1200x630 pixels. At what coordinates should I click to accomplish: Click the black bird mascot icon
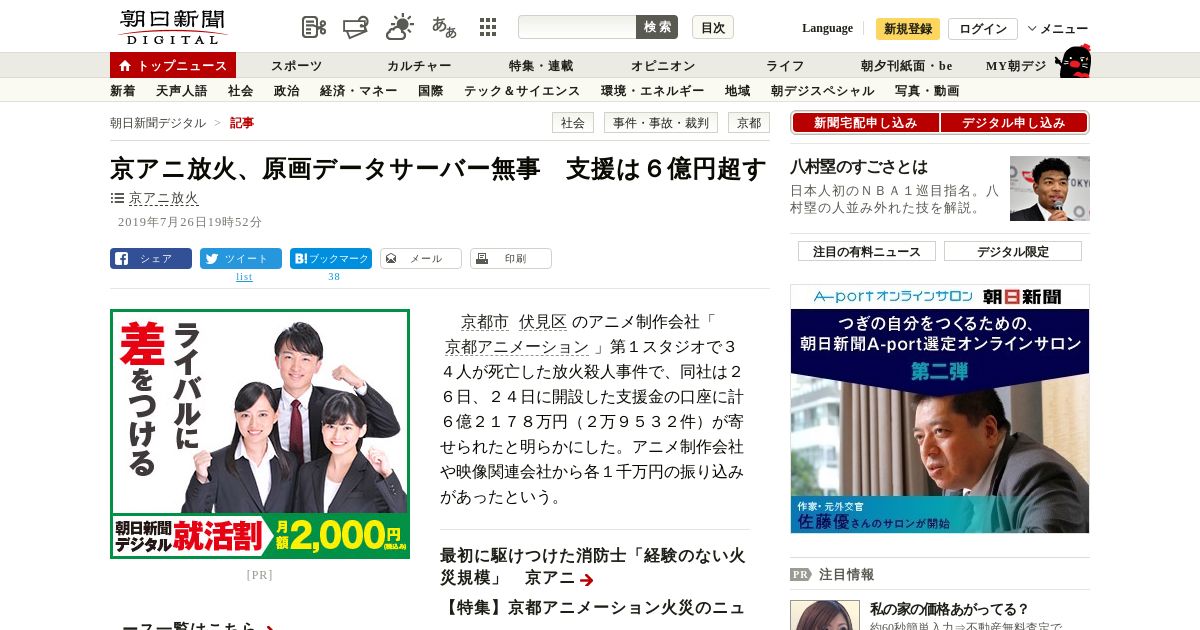(1073, 61)
